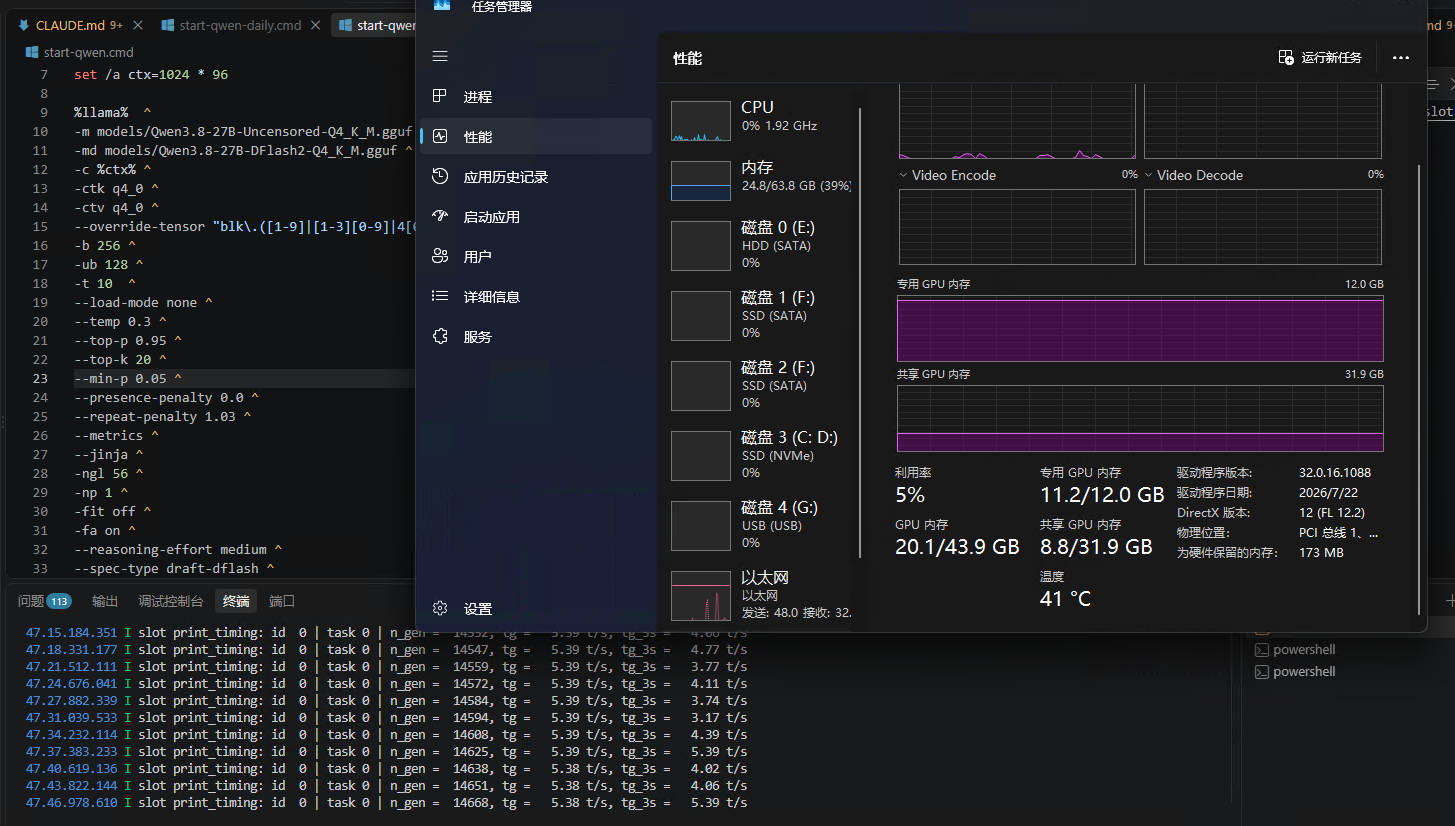Close the start-qwen-daily.cmd tab

[316, 25]
